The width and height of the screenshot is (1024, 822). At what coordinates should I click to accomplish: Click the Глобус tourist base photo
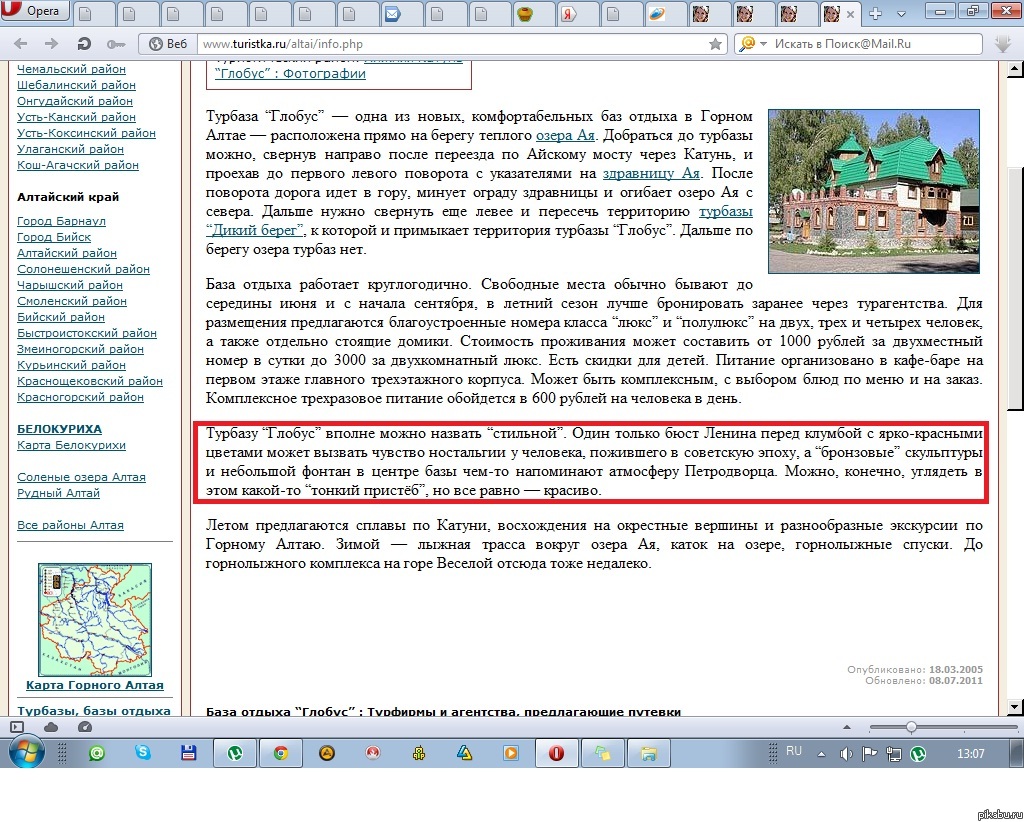tap(873, 190)
